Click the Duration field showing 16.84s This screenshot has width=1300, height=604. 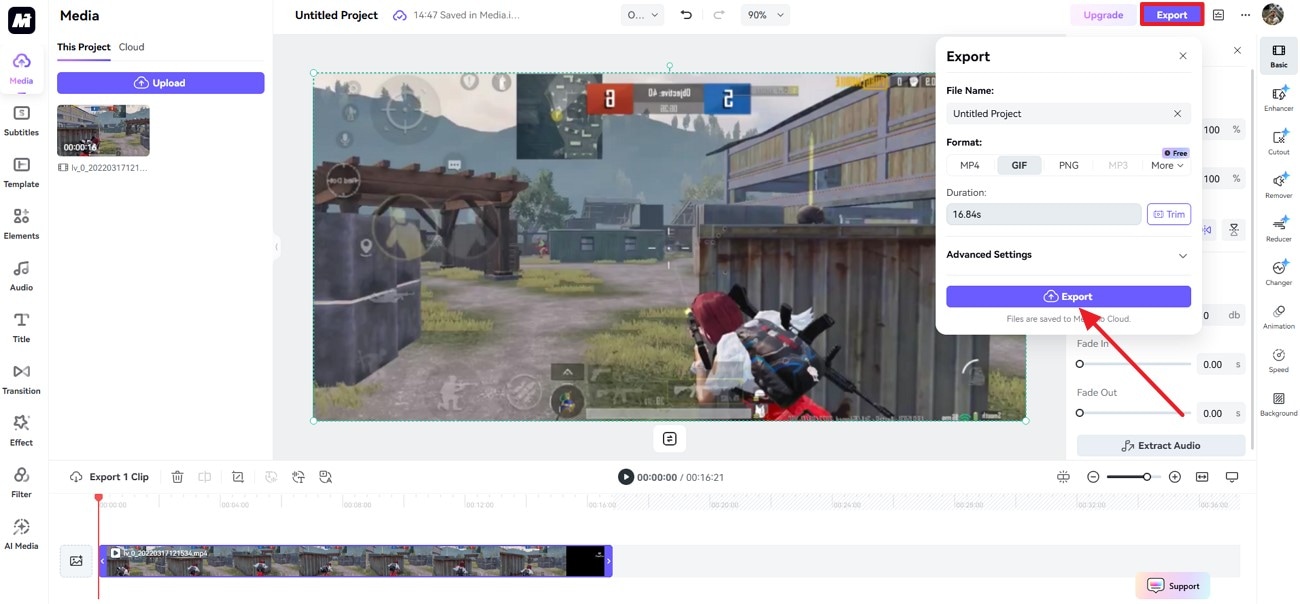pos(1044,214)
